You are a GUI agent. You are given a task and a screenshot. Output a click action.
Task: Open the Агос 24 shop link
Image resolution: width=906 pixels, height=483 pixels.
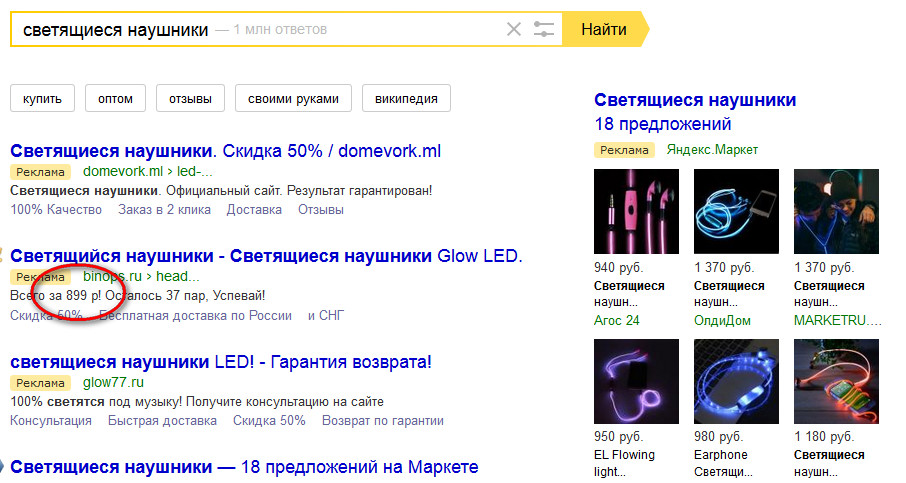tap(617, 321)
